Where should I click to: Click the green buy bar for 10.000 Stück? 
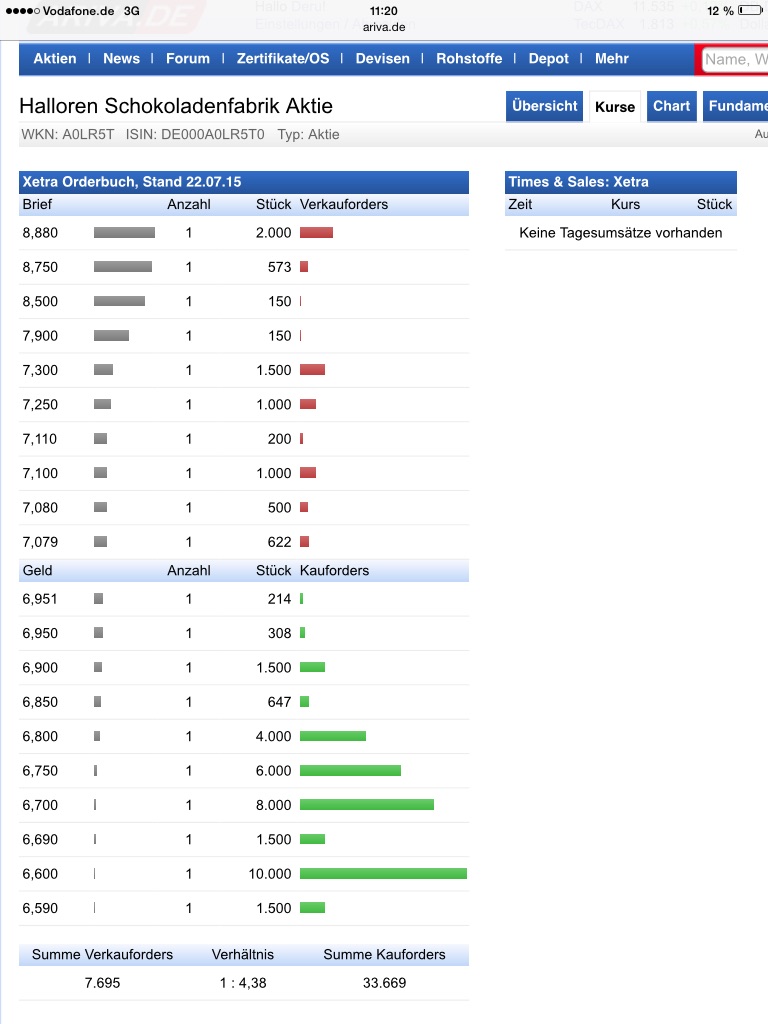[383, 874]
